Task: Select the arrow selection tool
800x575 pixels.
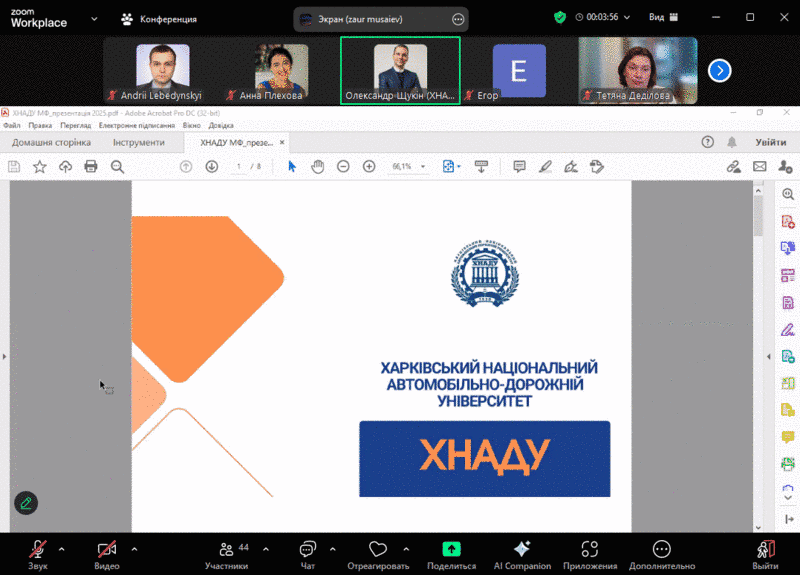Action: pos(292,166)
